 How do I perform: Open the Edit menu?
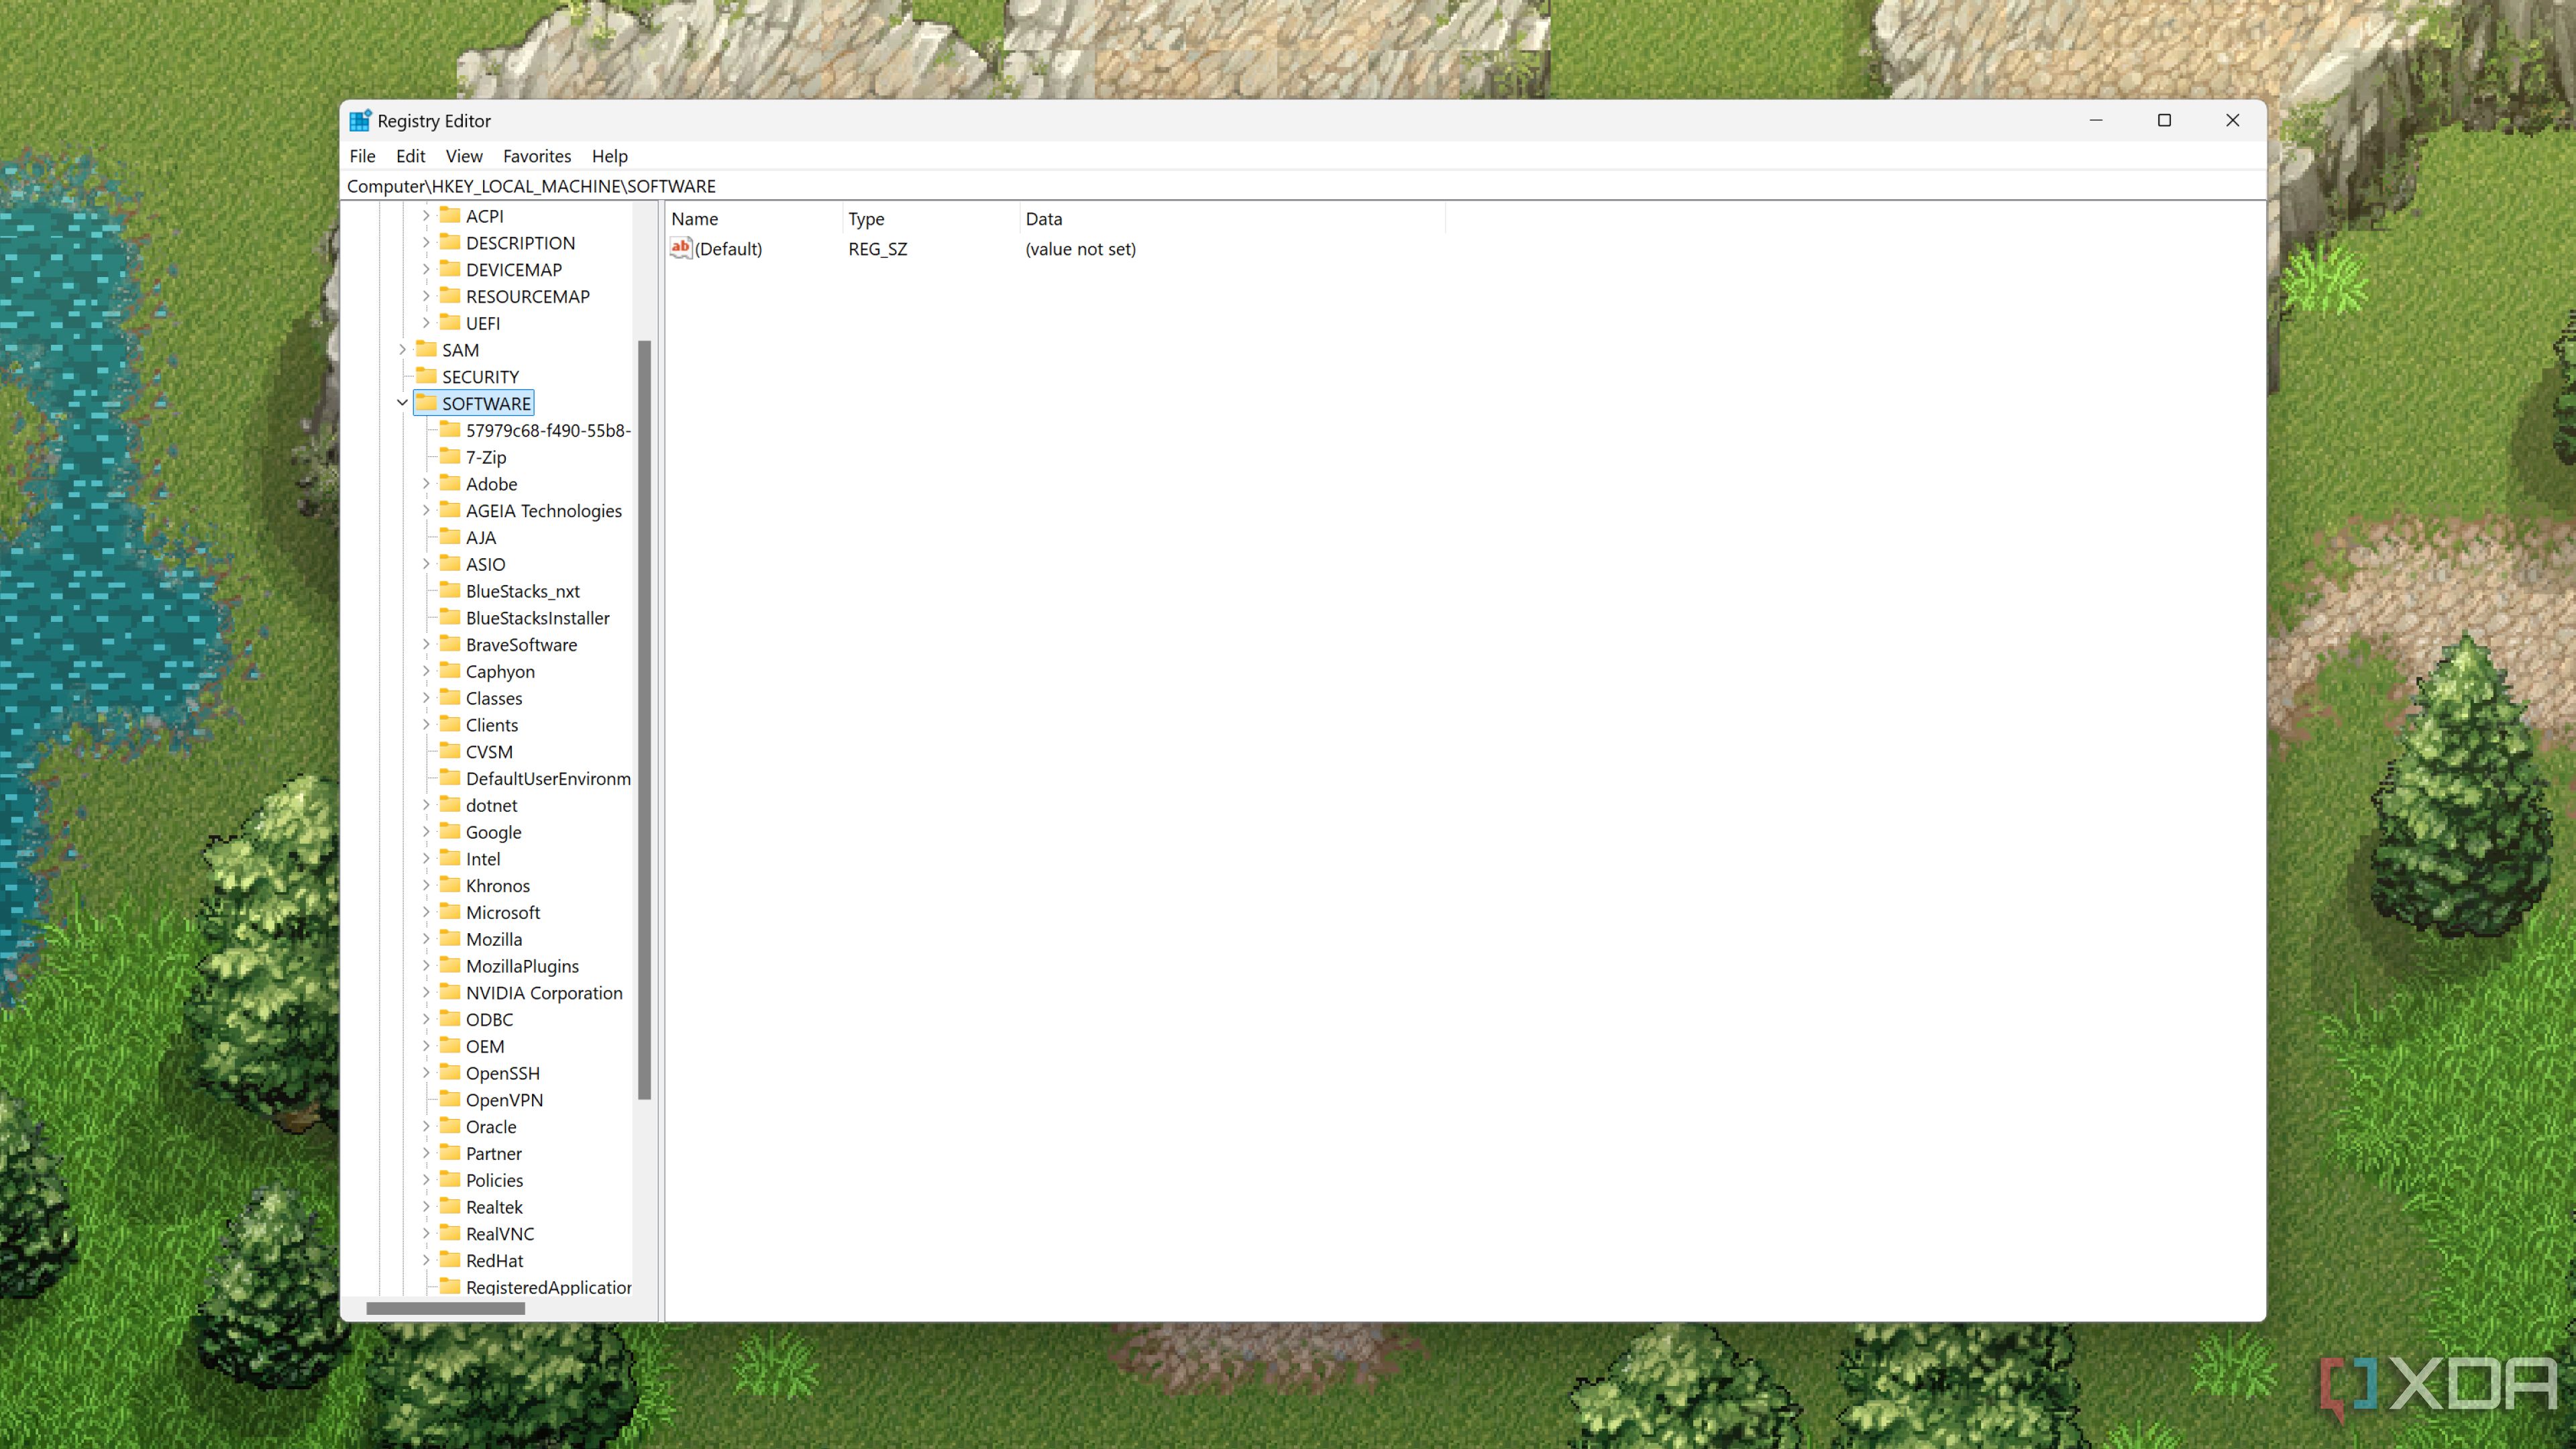pyautogui.click(x=410, y=156)
